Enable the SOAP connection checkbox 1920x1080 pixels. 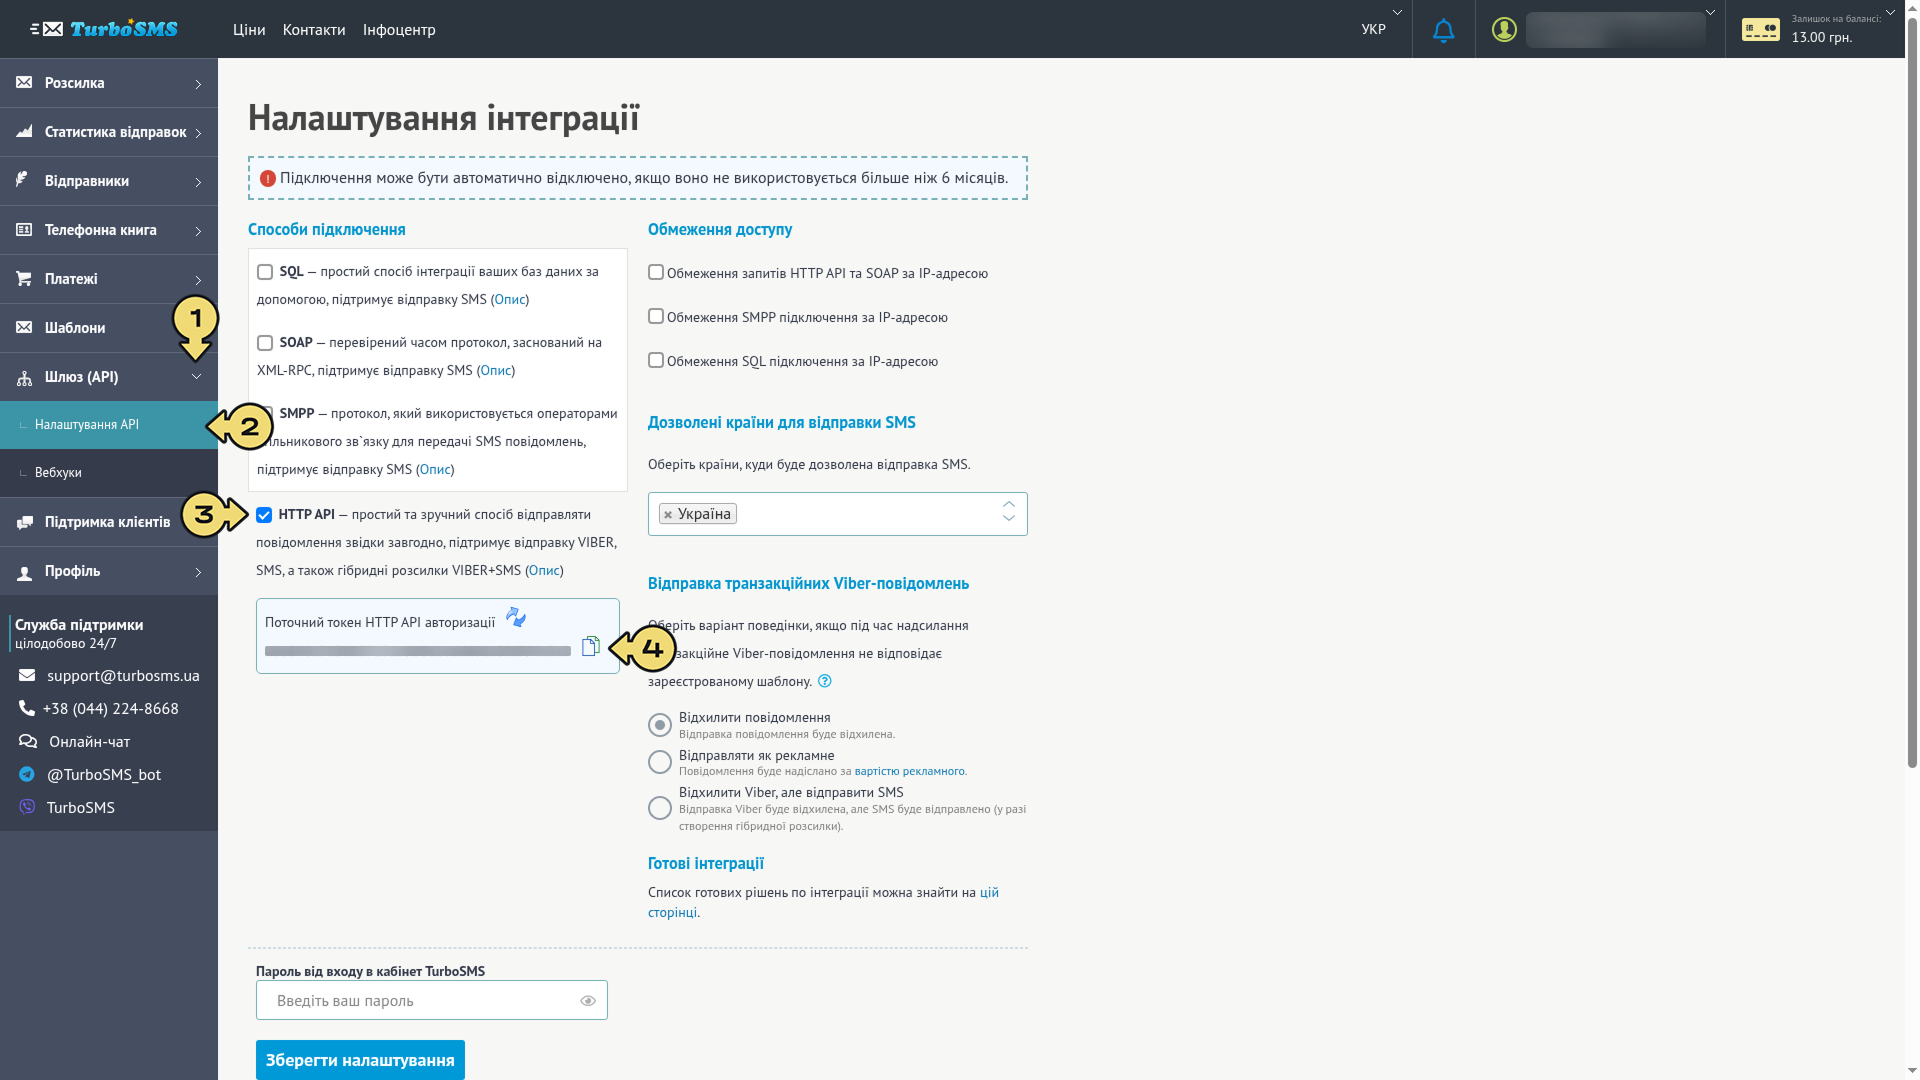[265, 343]
